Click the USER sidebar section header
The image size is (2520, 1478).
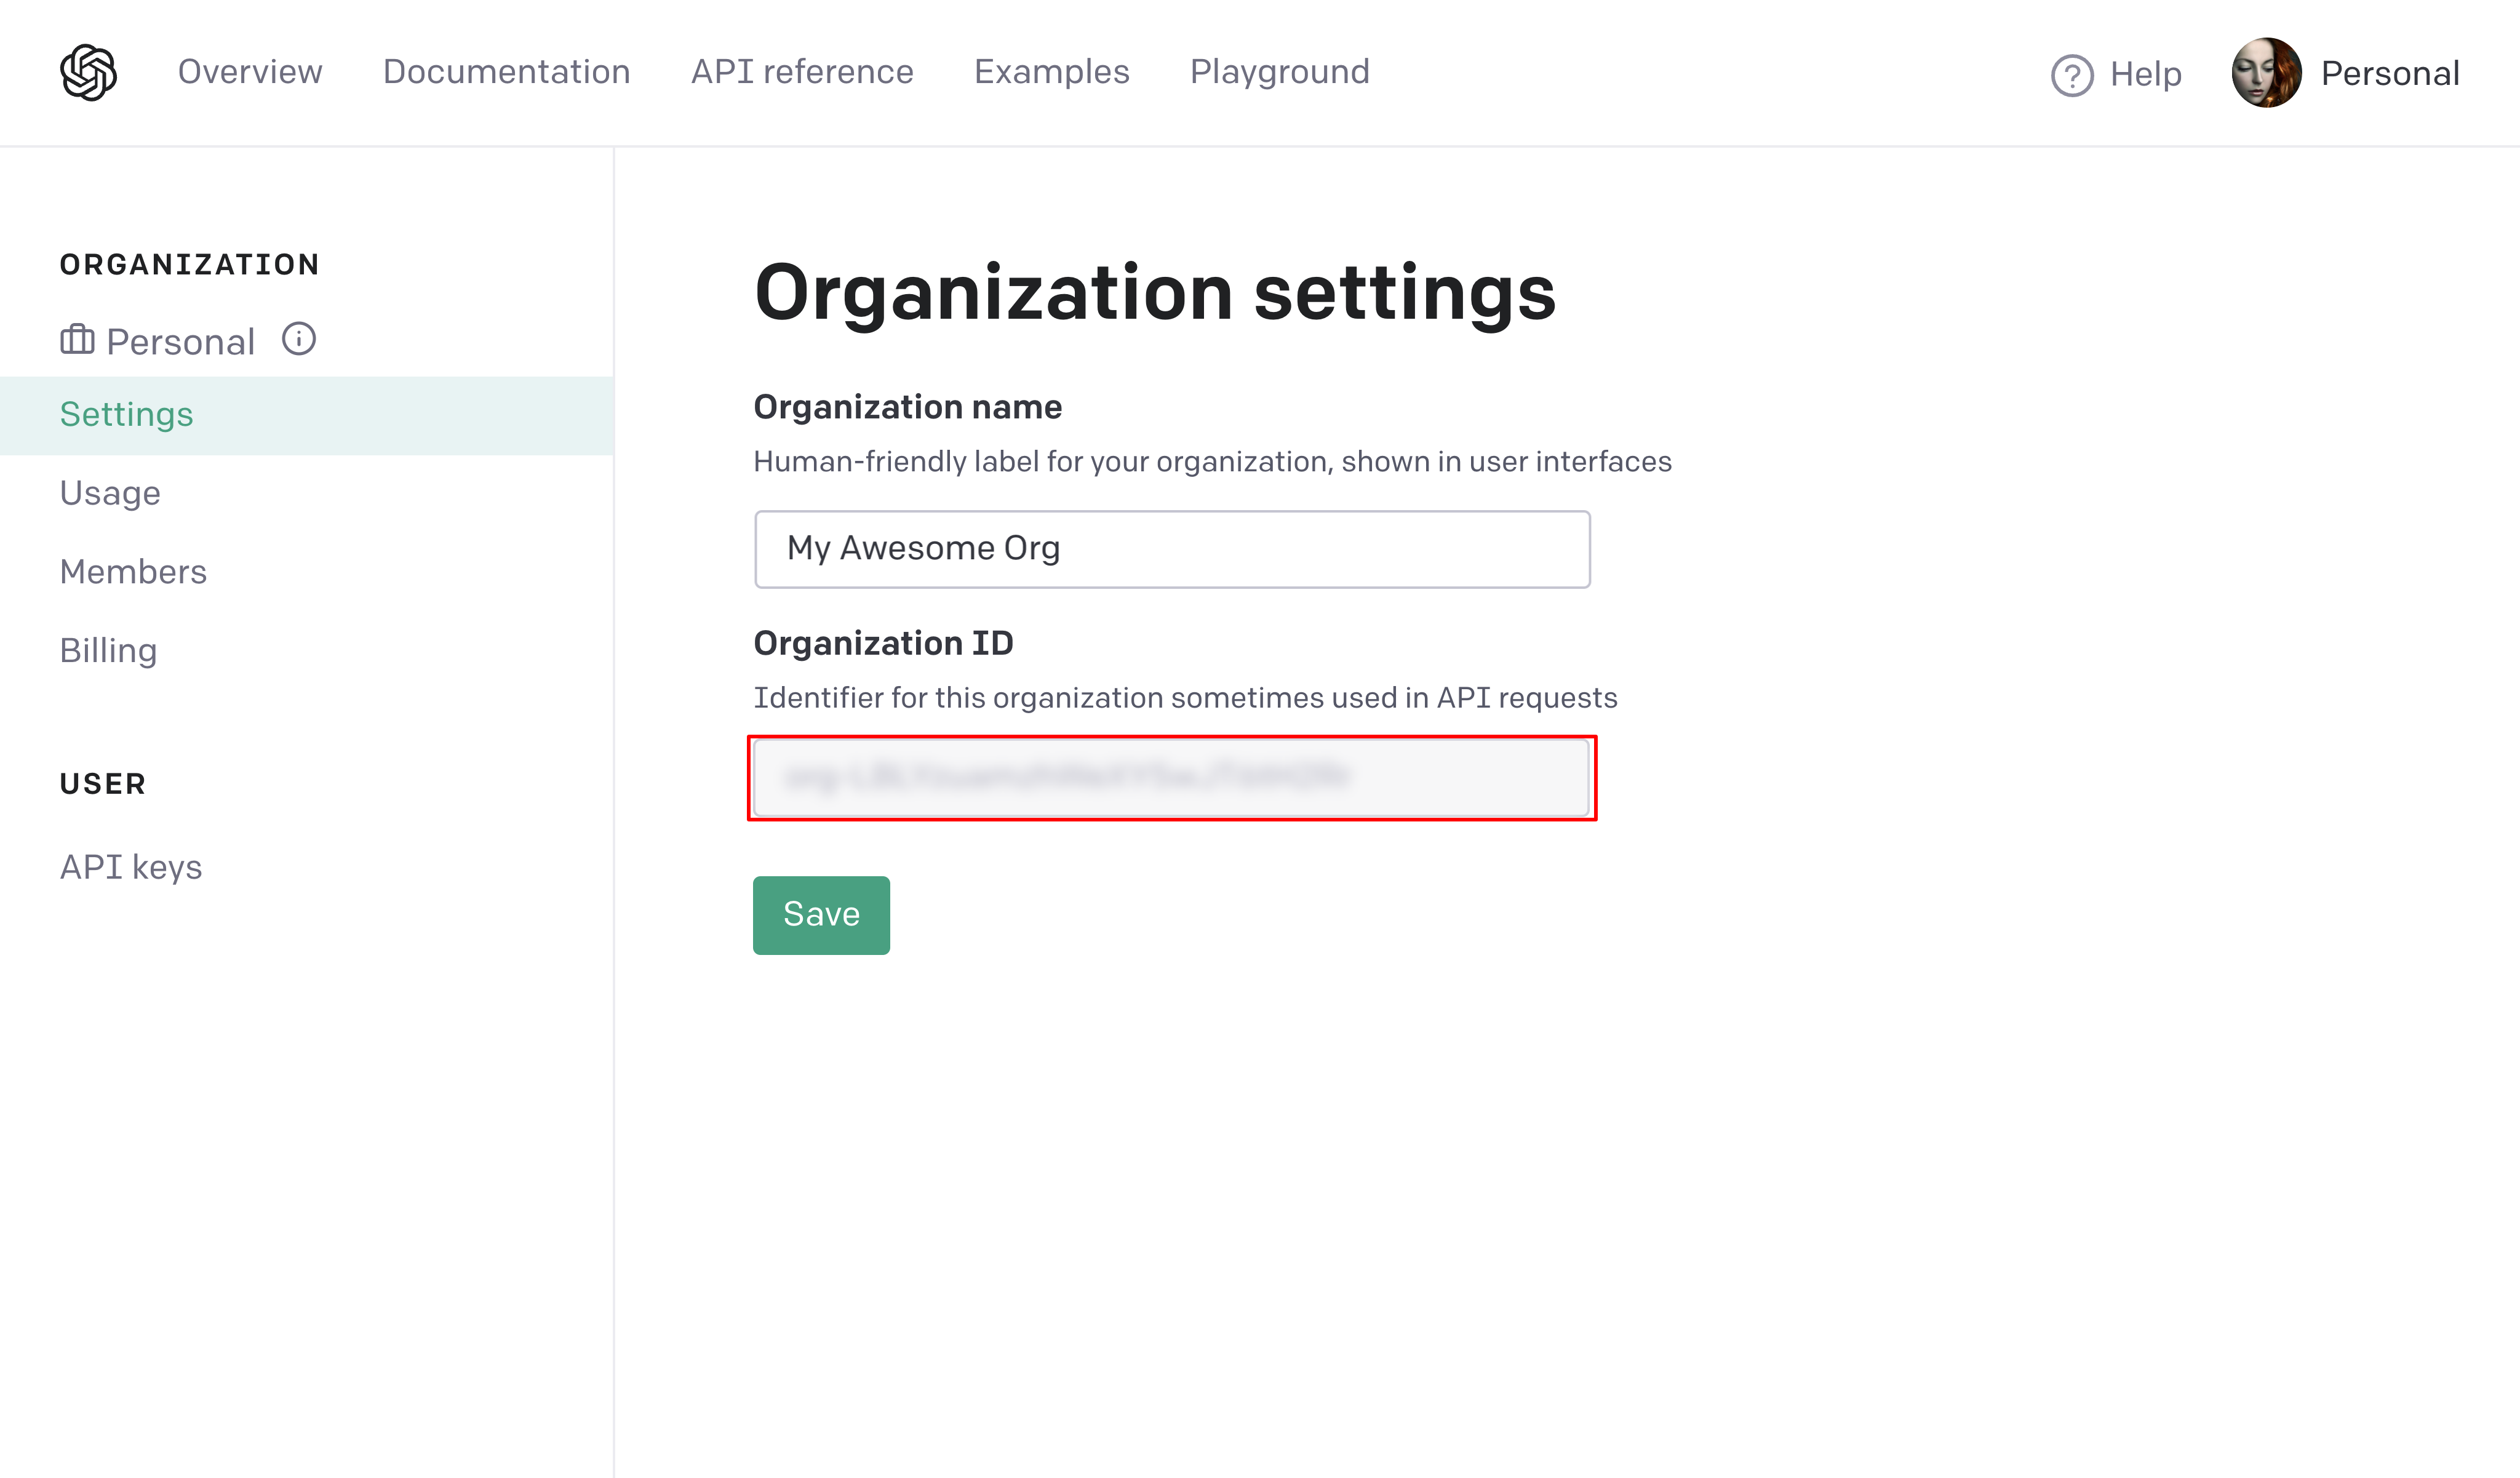(103, 784)
